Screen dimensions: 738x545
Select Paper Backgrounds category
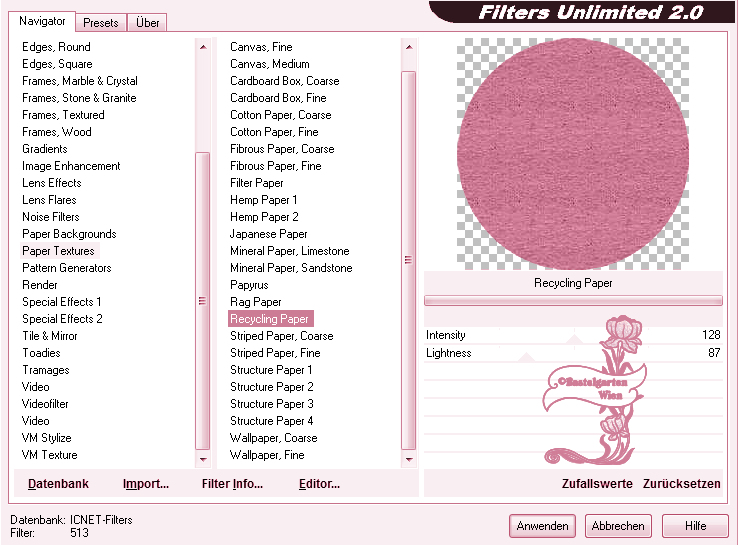coord(69,234)
